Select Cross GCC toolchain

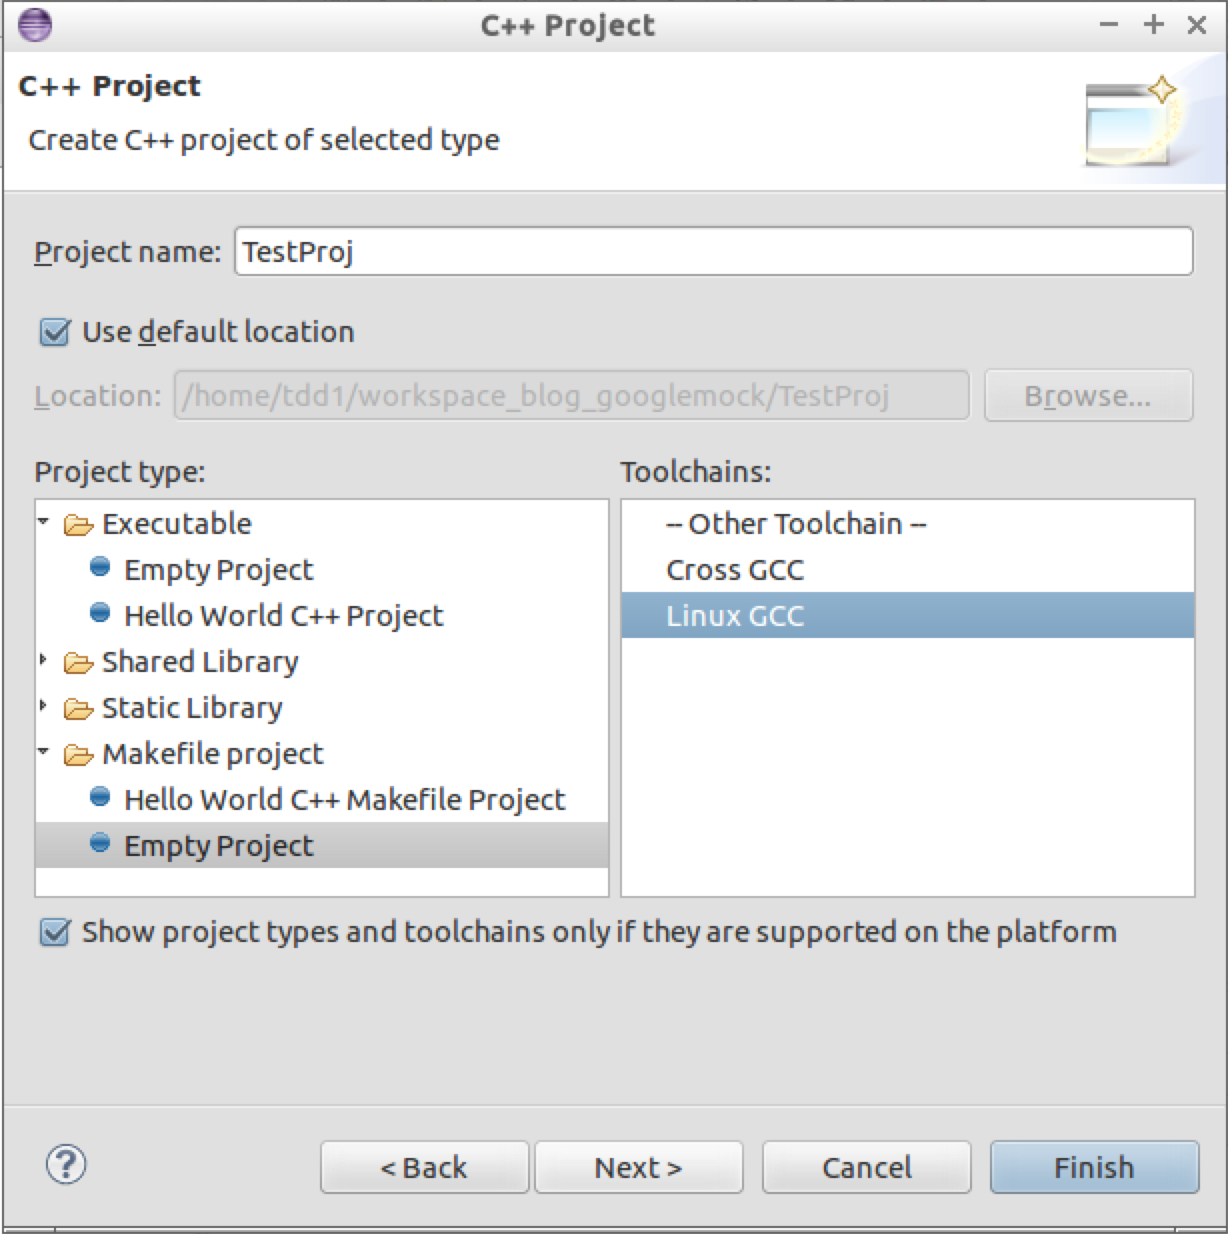(735, 570)
